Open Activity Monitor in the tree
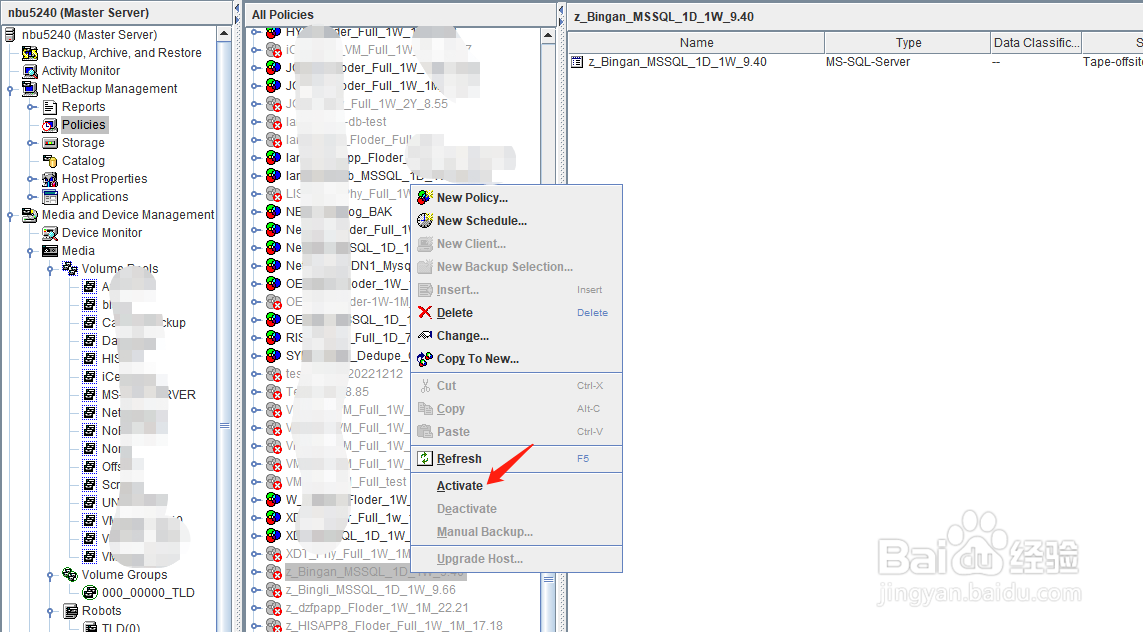Viewport: 1143px width, 632px height. pyautogui.click(x=81, y=71)
